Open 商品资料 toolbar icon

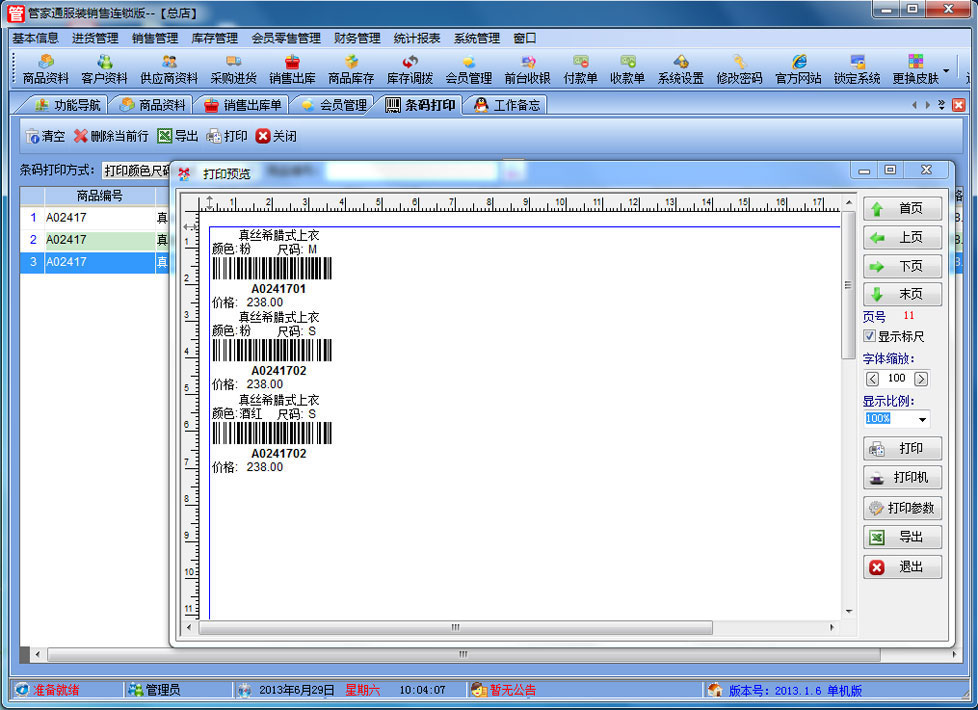(x=45, y=69)
